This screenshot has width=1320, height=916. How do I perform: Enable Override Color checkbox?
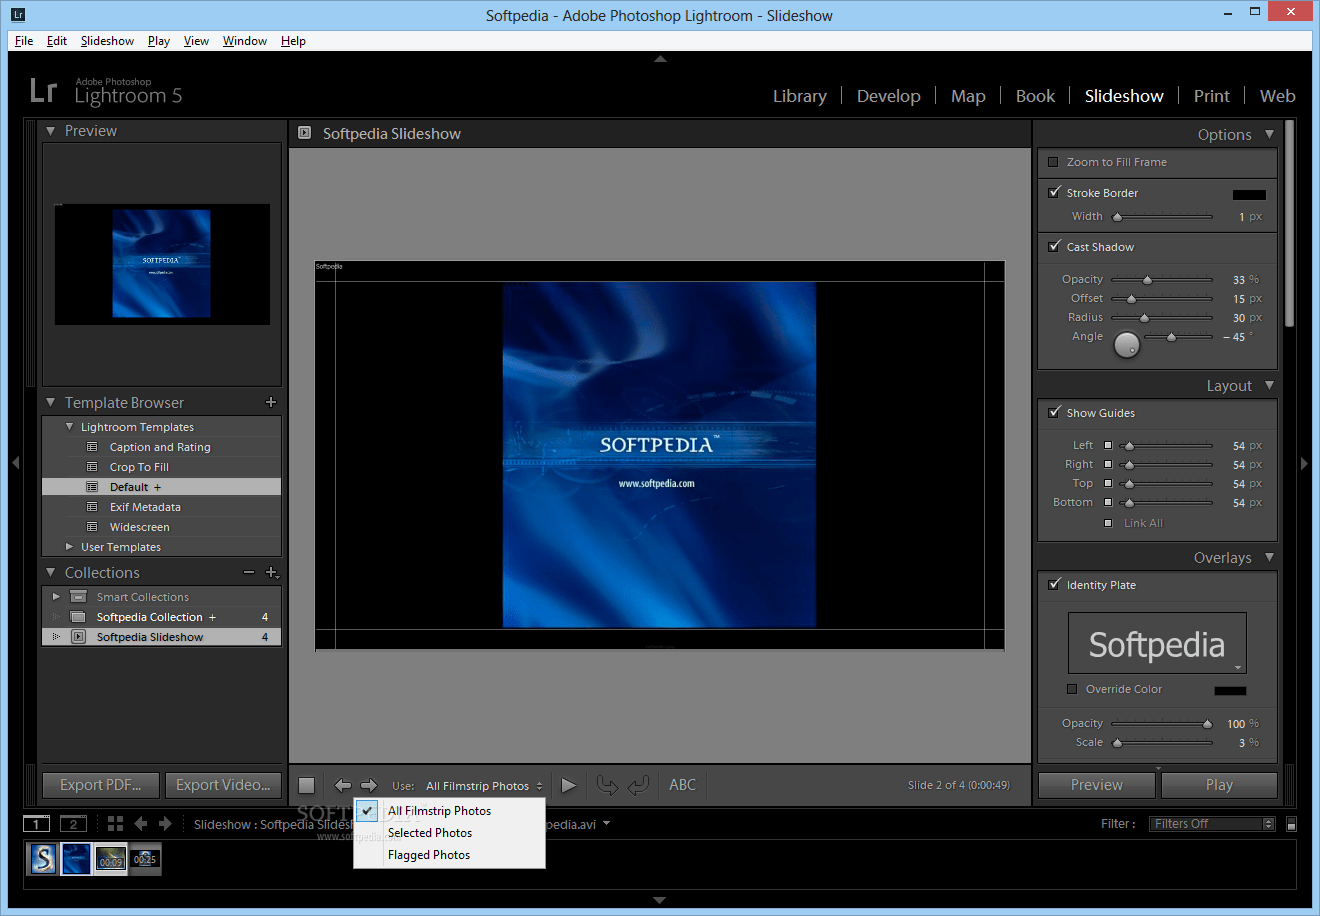click(1072, 689)
